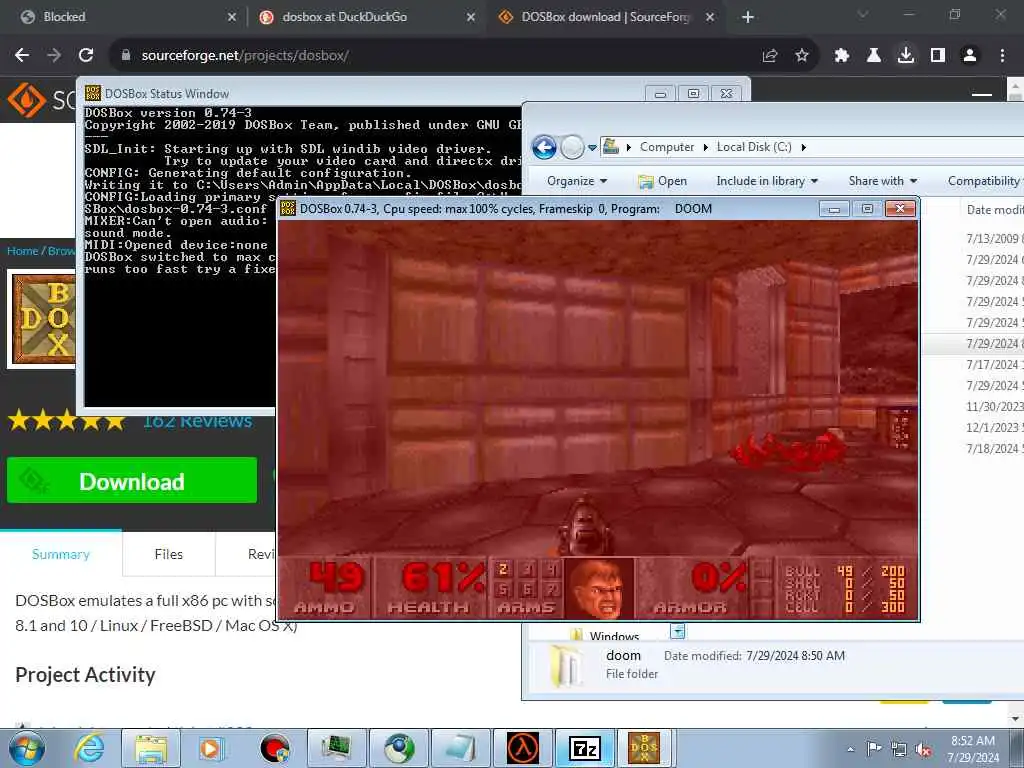Toggle Chrome side panel icon
The image size is (1024, 768).
click(x=938, y=56)
